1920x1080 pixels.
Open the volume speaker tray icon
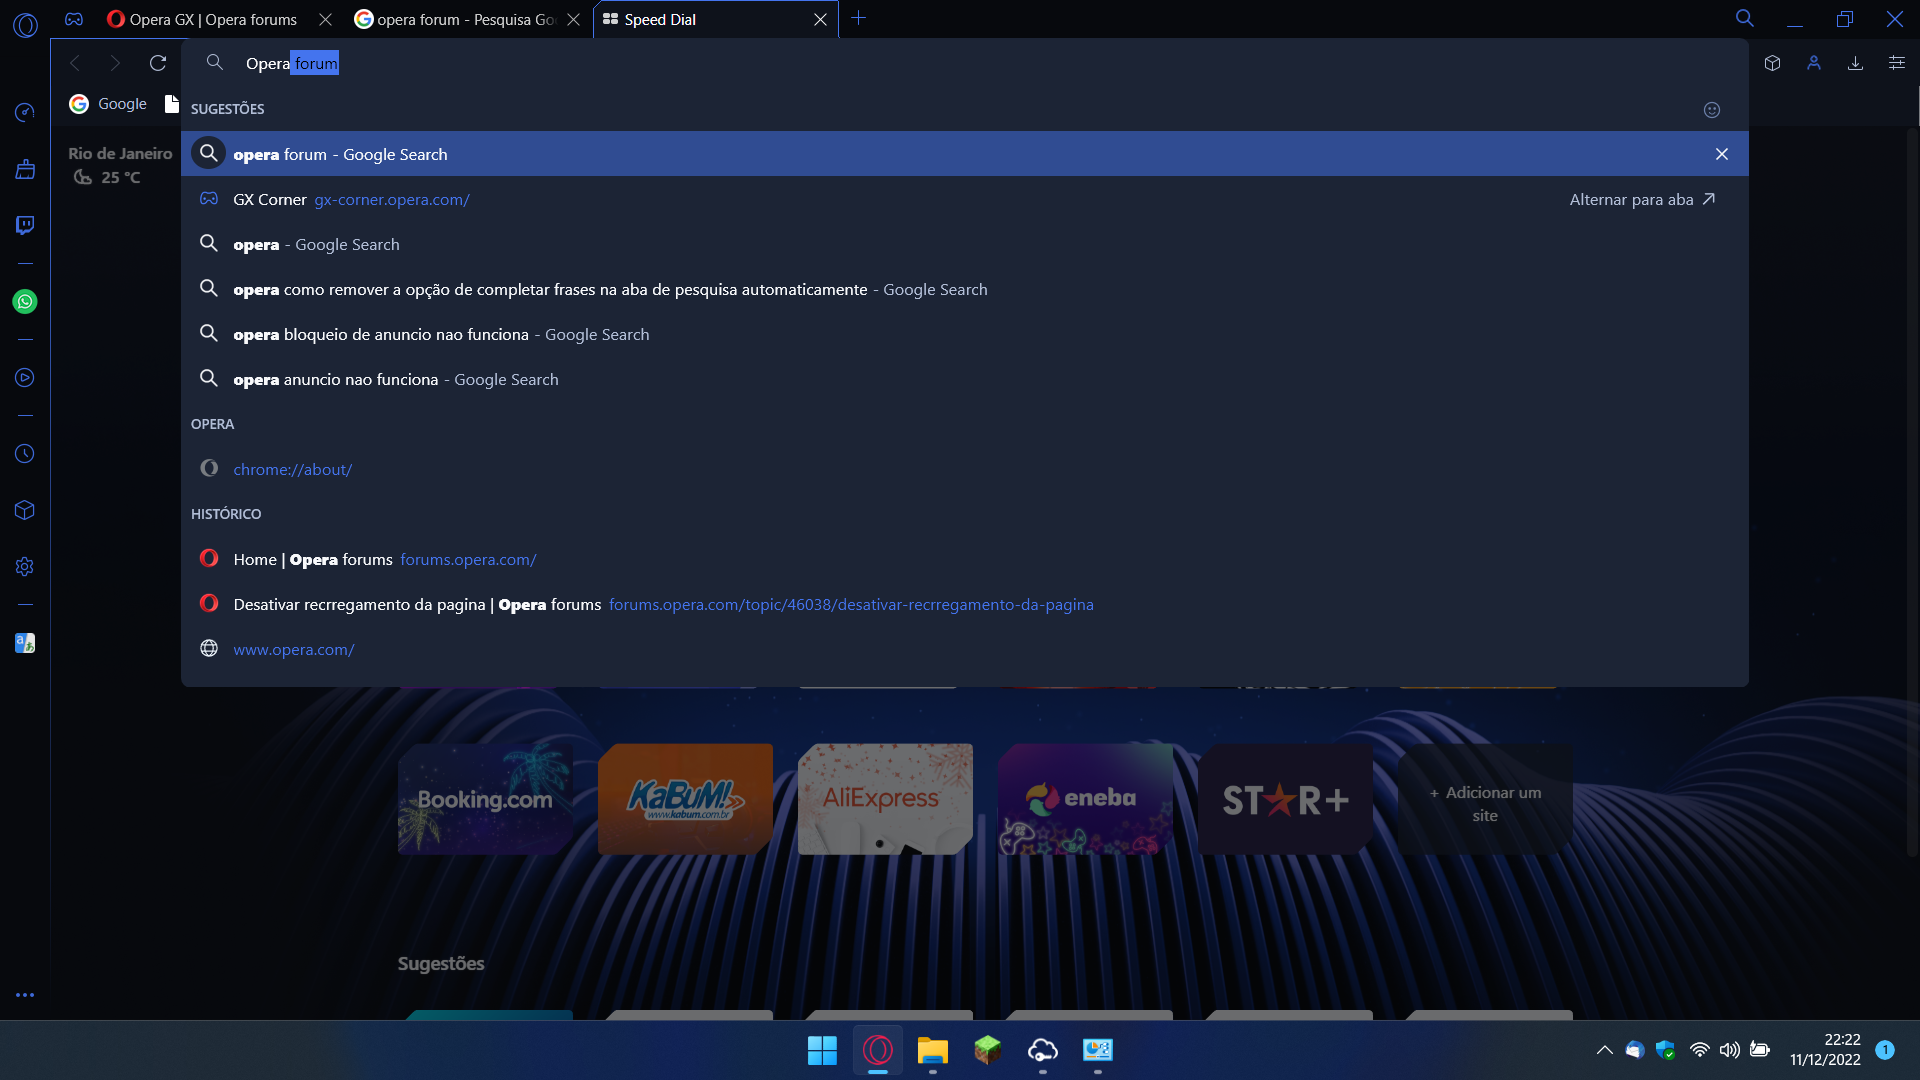tap(1729, 1050)
